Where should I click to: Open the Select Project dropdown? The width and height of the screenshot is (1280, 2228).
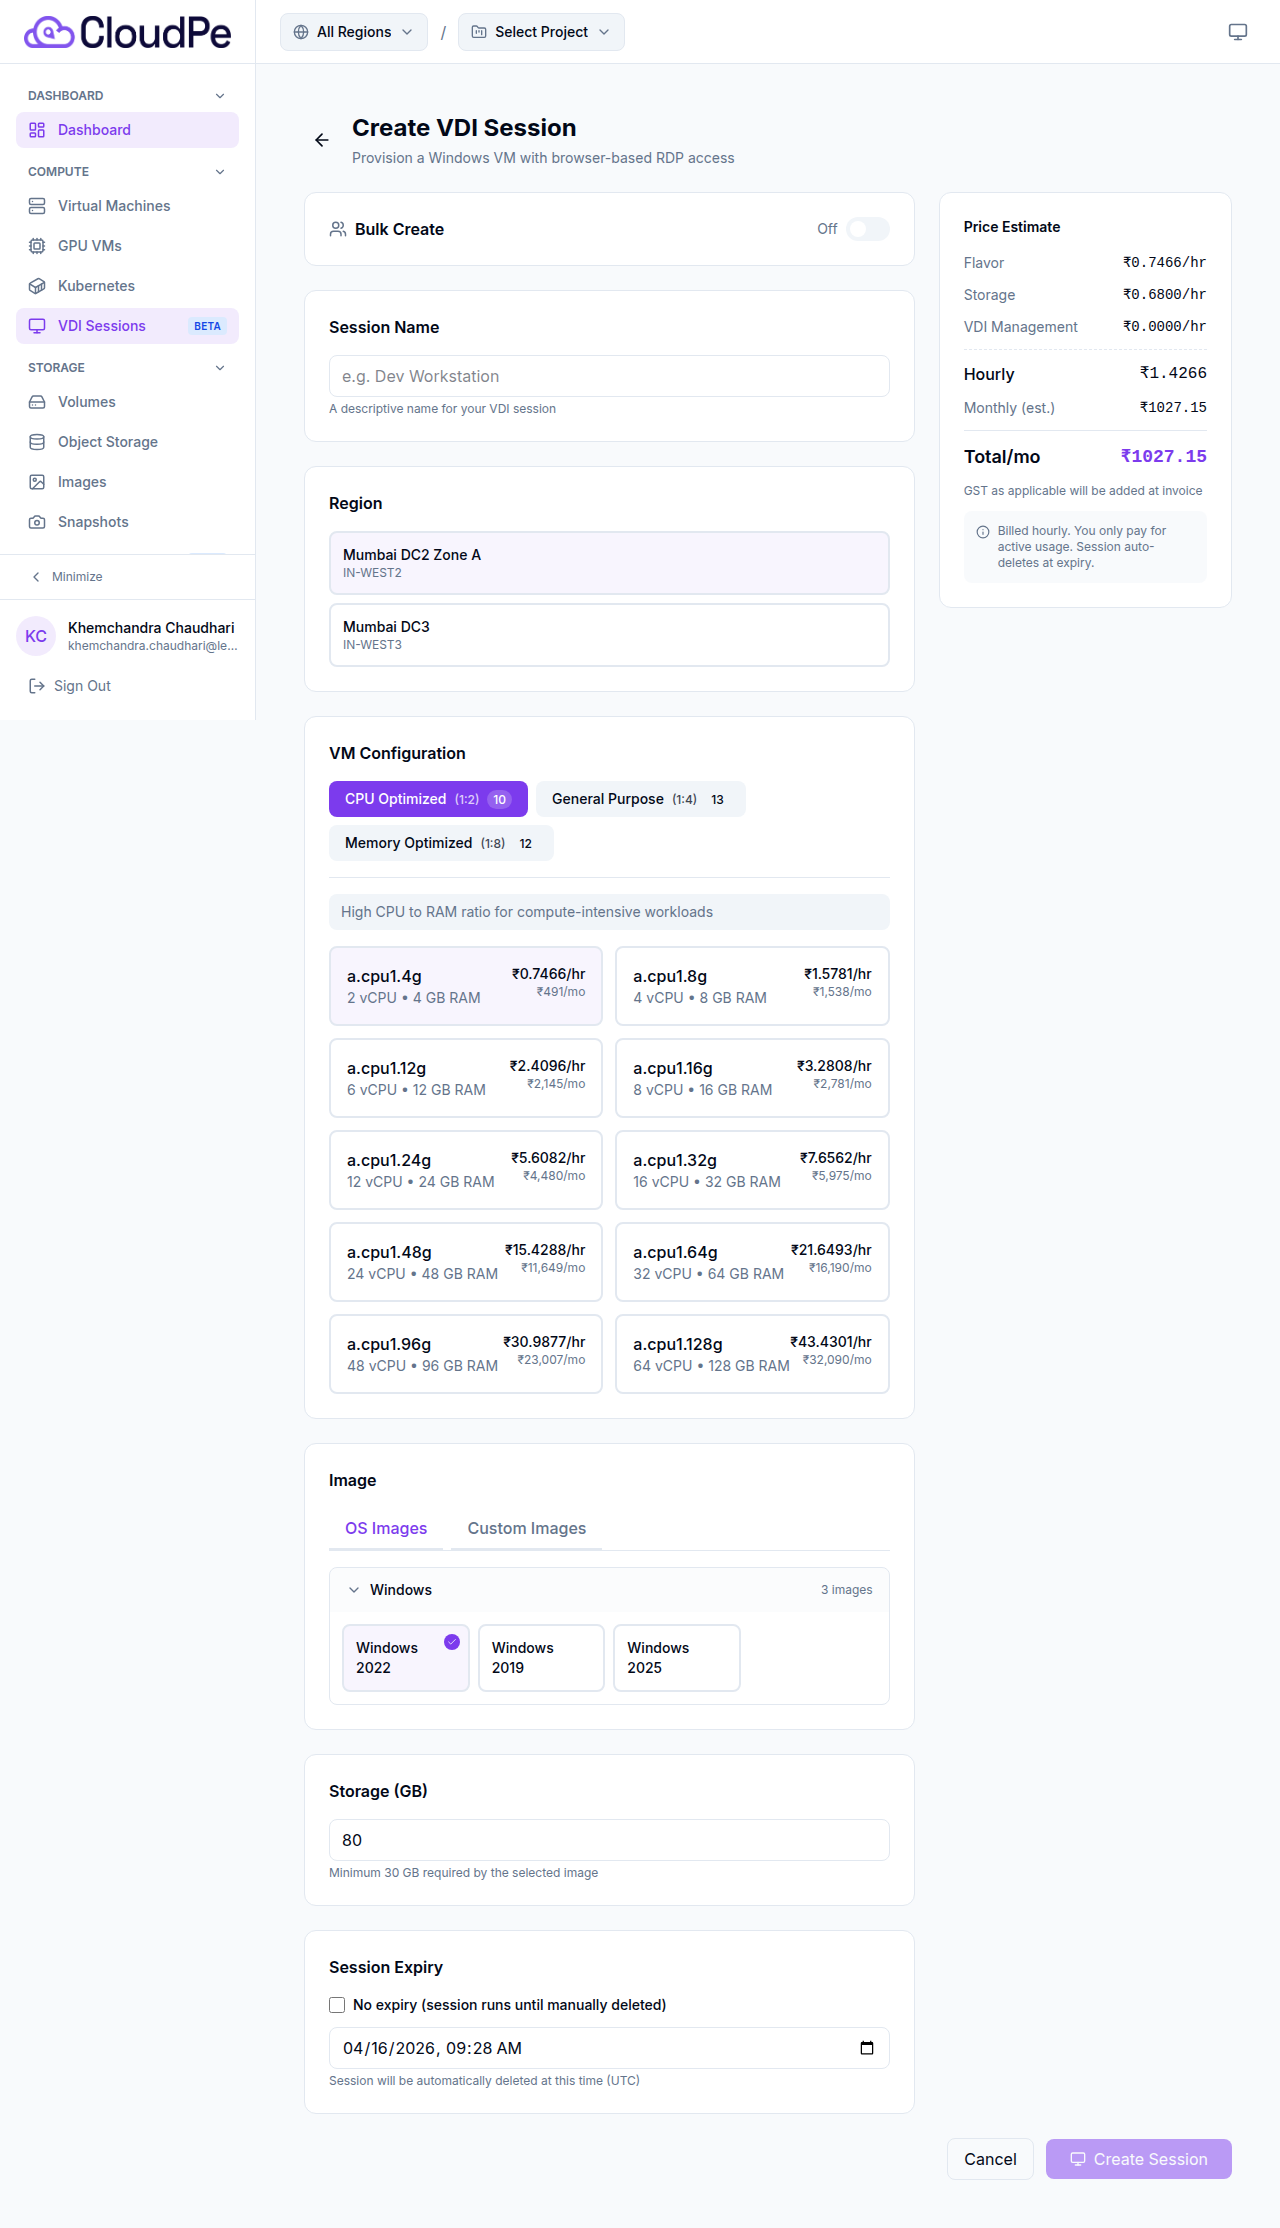[x=541, y=32]
